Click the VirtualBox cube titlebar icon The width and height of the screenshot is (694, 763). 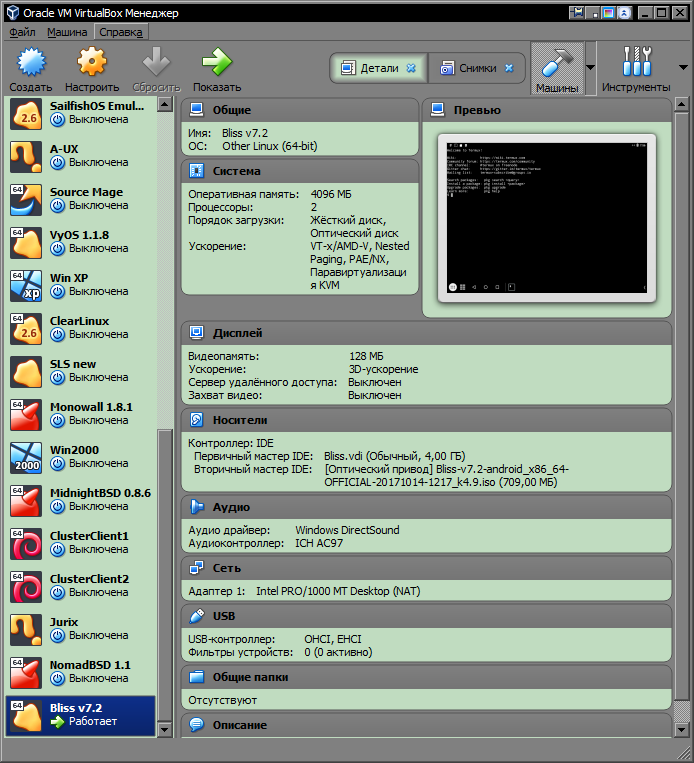(x=13, y=12)
